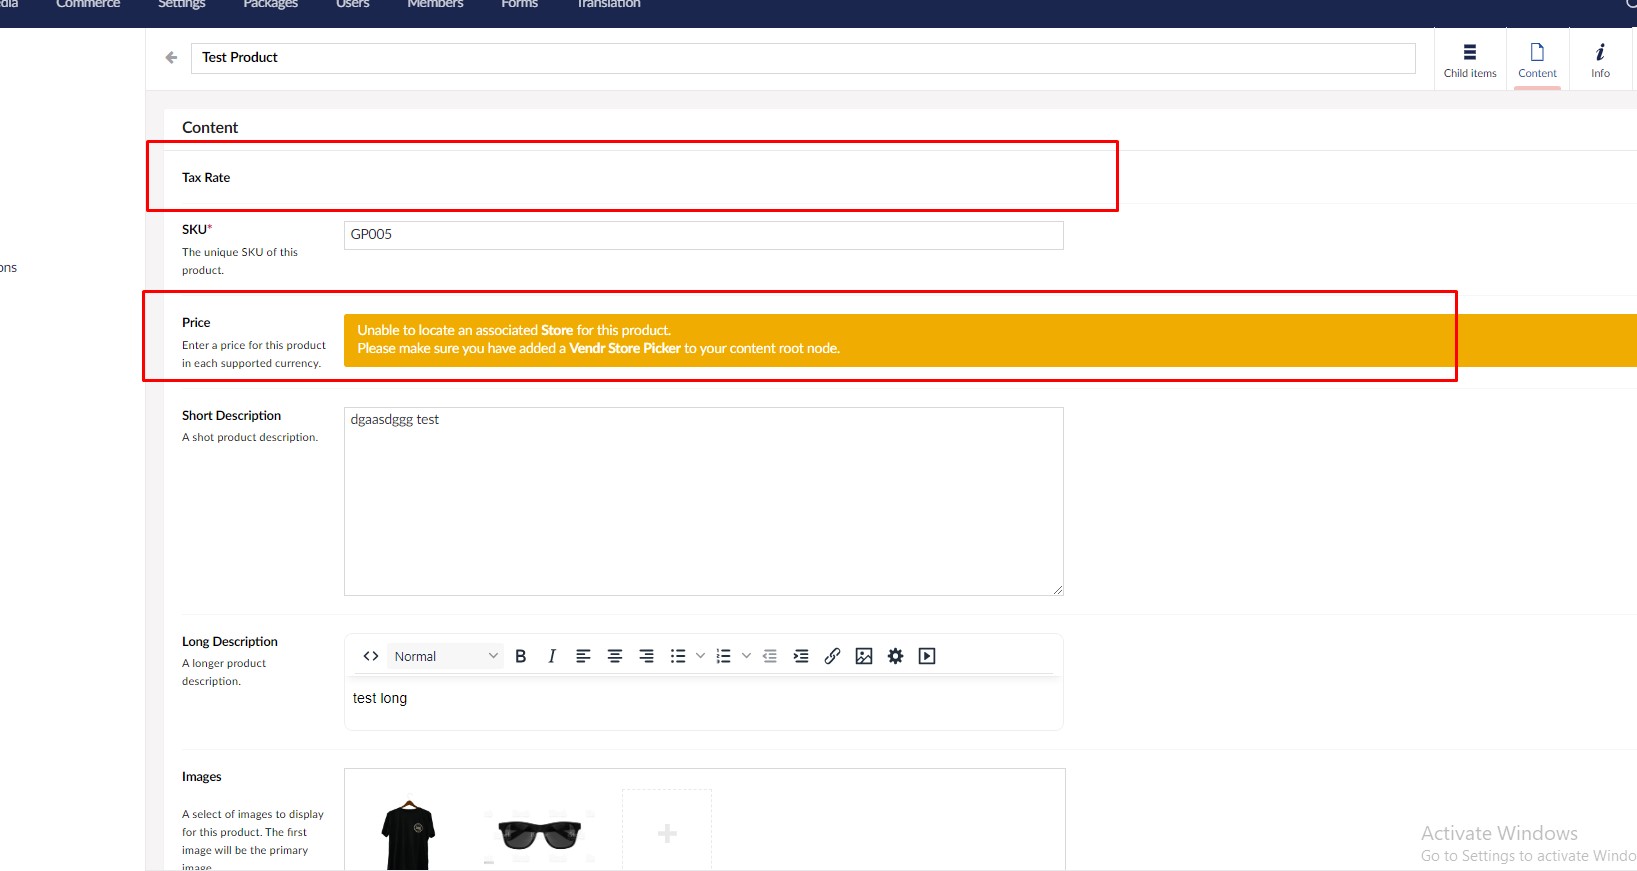Toggle italic formatting in Long Description
This screenshot has width=1637, height=871.
pyautogui.click(x=551, y=656)
